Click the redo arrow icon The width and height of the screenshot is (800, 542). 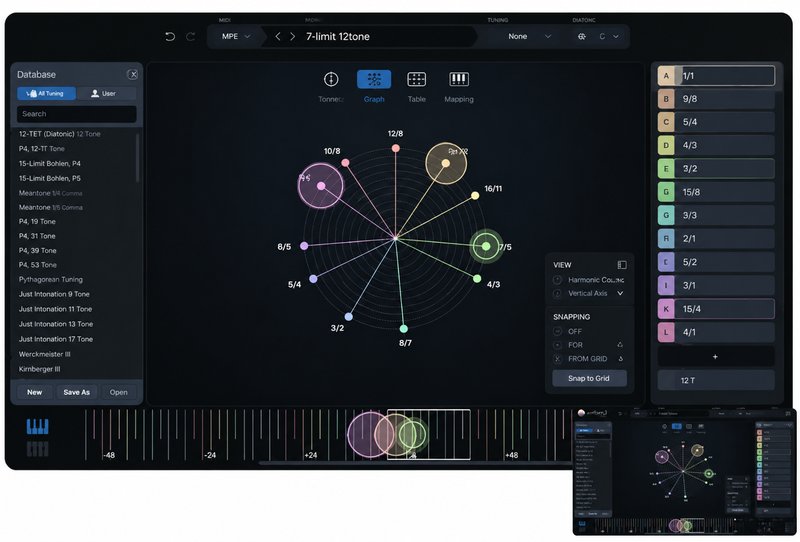(191, 36)
